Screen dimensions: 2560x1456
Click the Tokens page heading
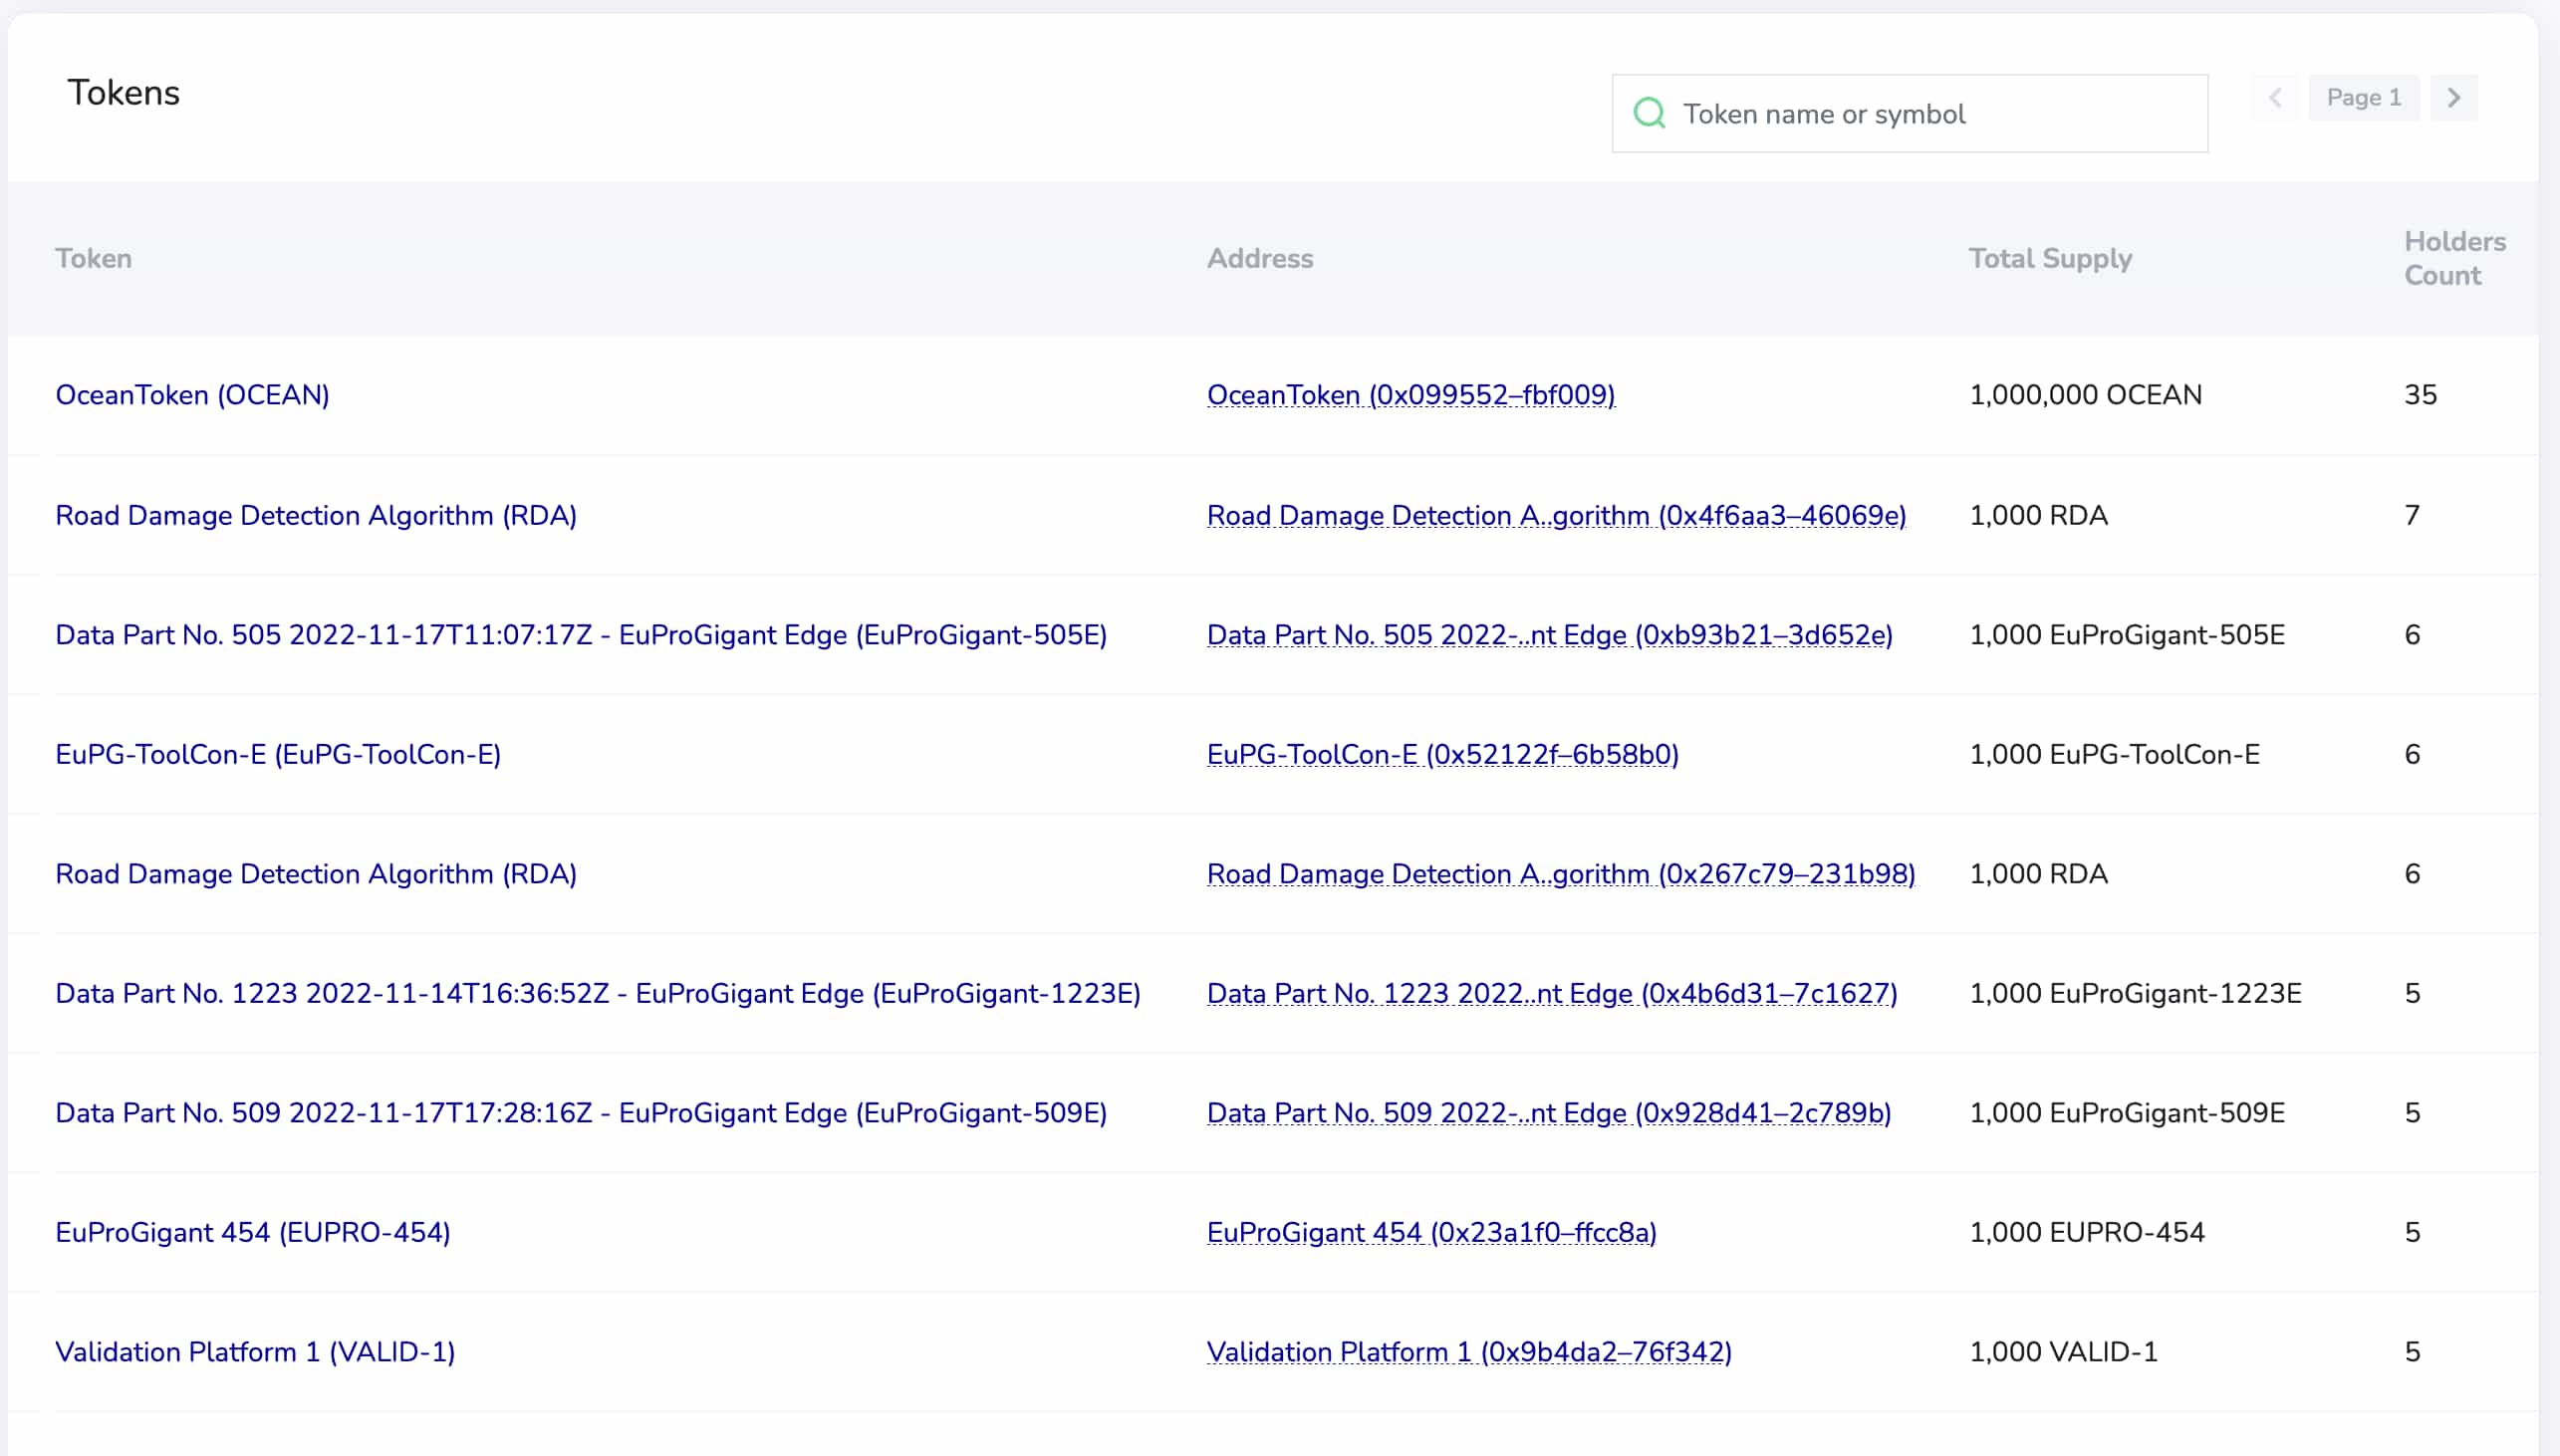pos(124,93)
